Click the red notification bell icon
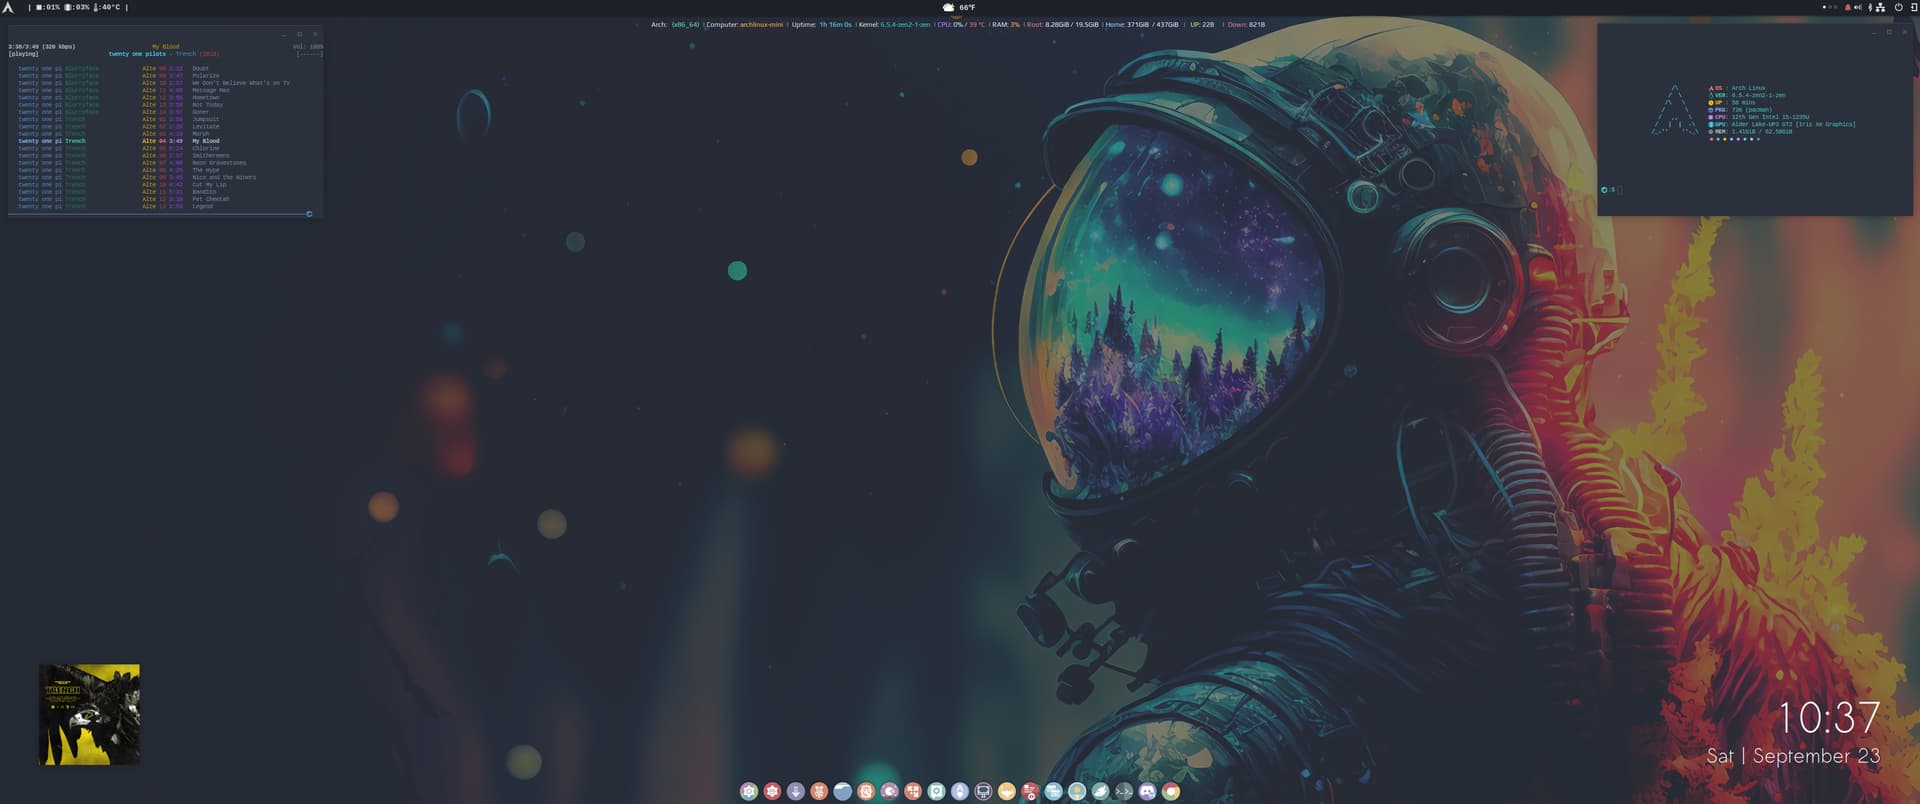This screenshot has width=1920, height=804. tap(1847, 7)
